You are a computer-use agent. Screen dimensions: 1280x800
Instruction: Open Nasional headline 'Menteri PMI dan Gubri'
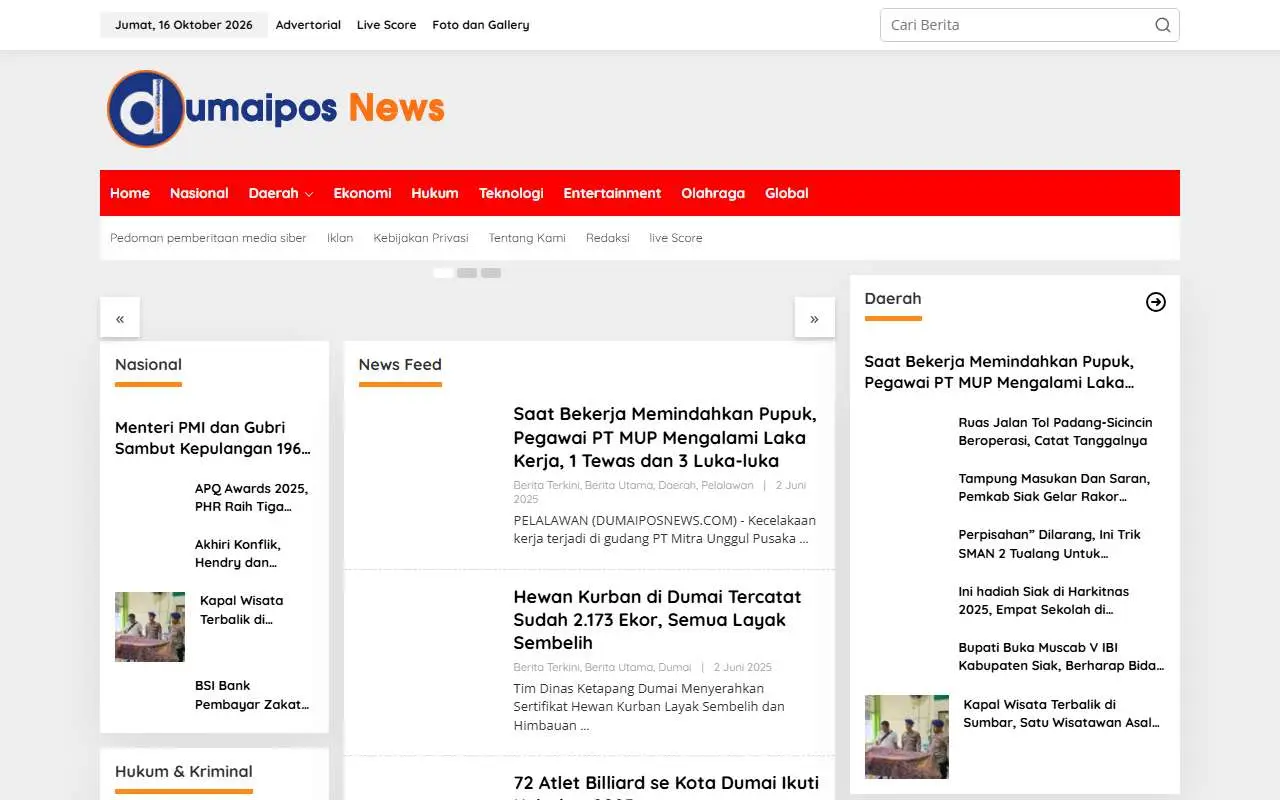pyautogui.click(x=213, y=438)
